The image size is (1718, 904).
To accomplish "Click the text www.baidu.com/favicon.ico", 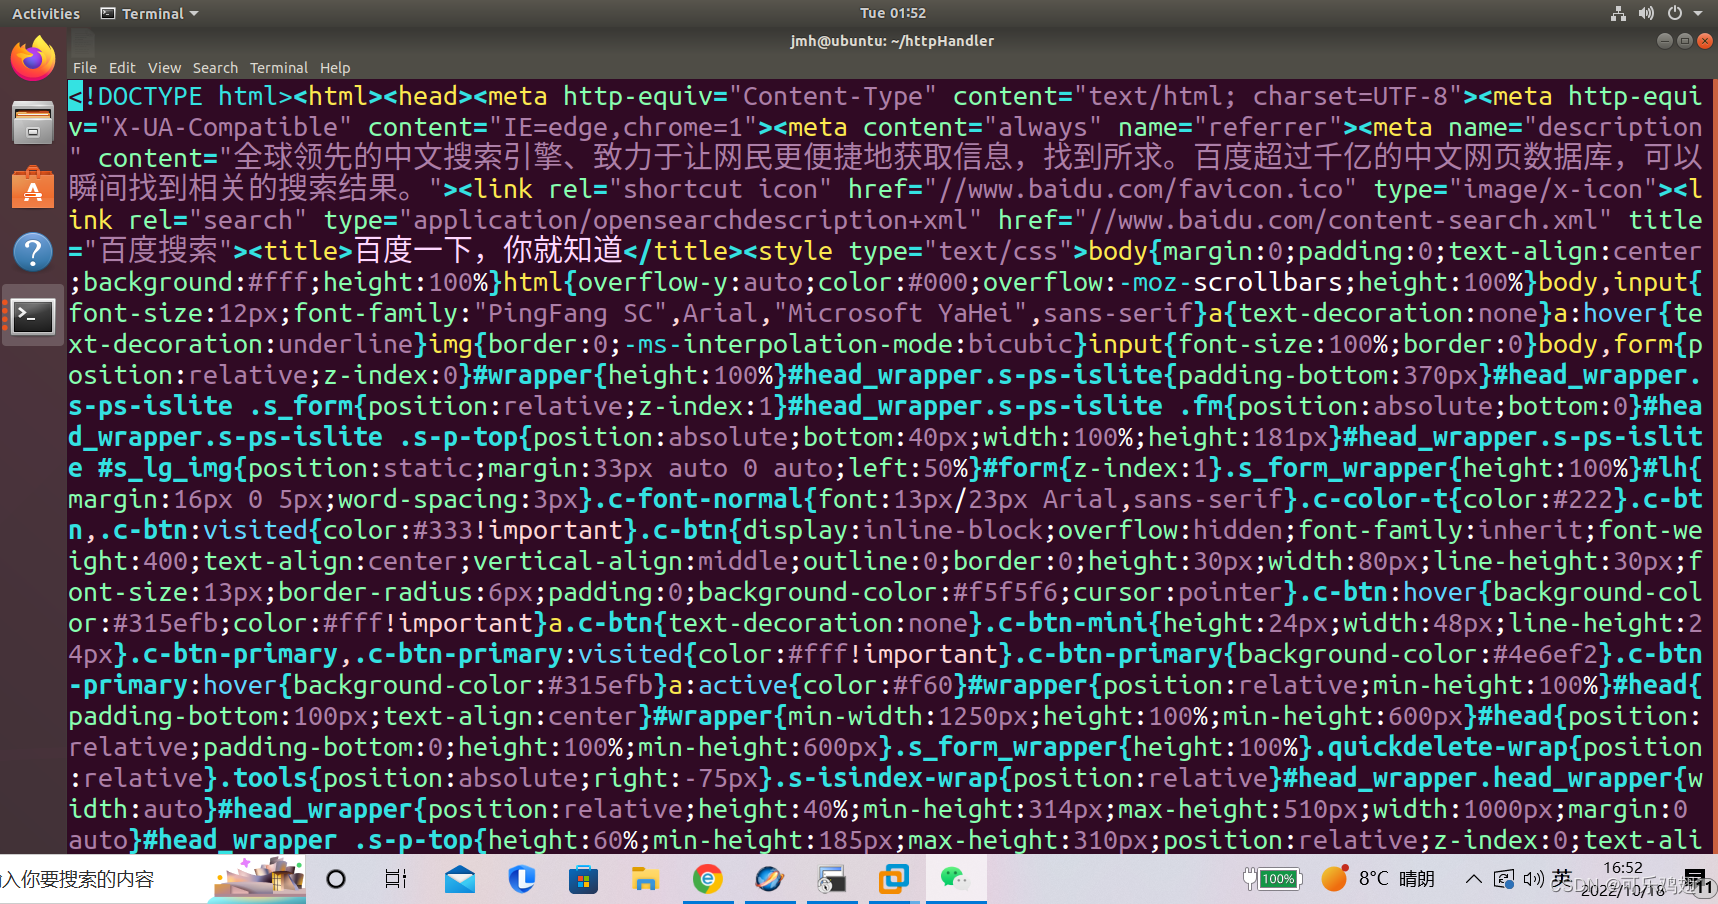I will [x=1156, y=189].
